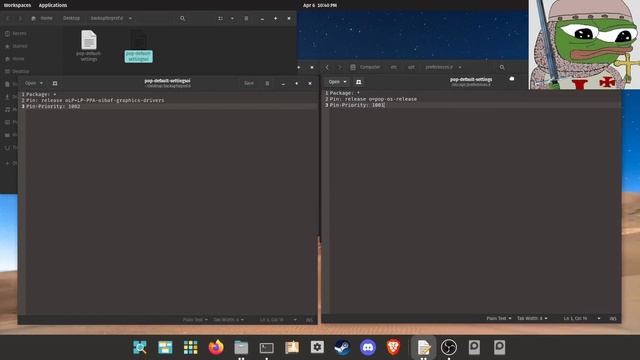Click Pin release o=pop-os-release line

[373, 99]
